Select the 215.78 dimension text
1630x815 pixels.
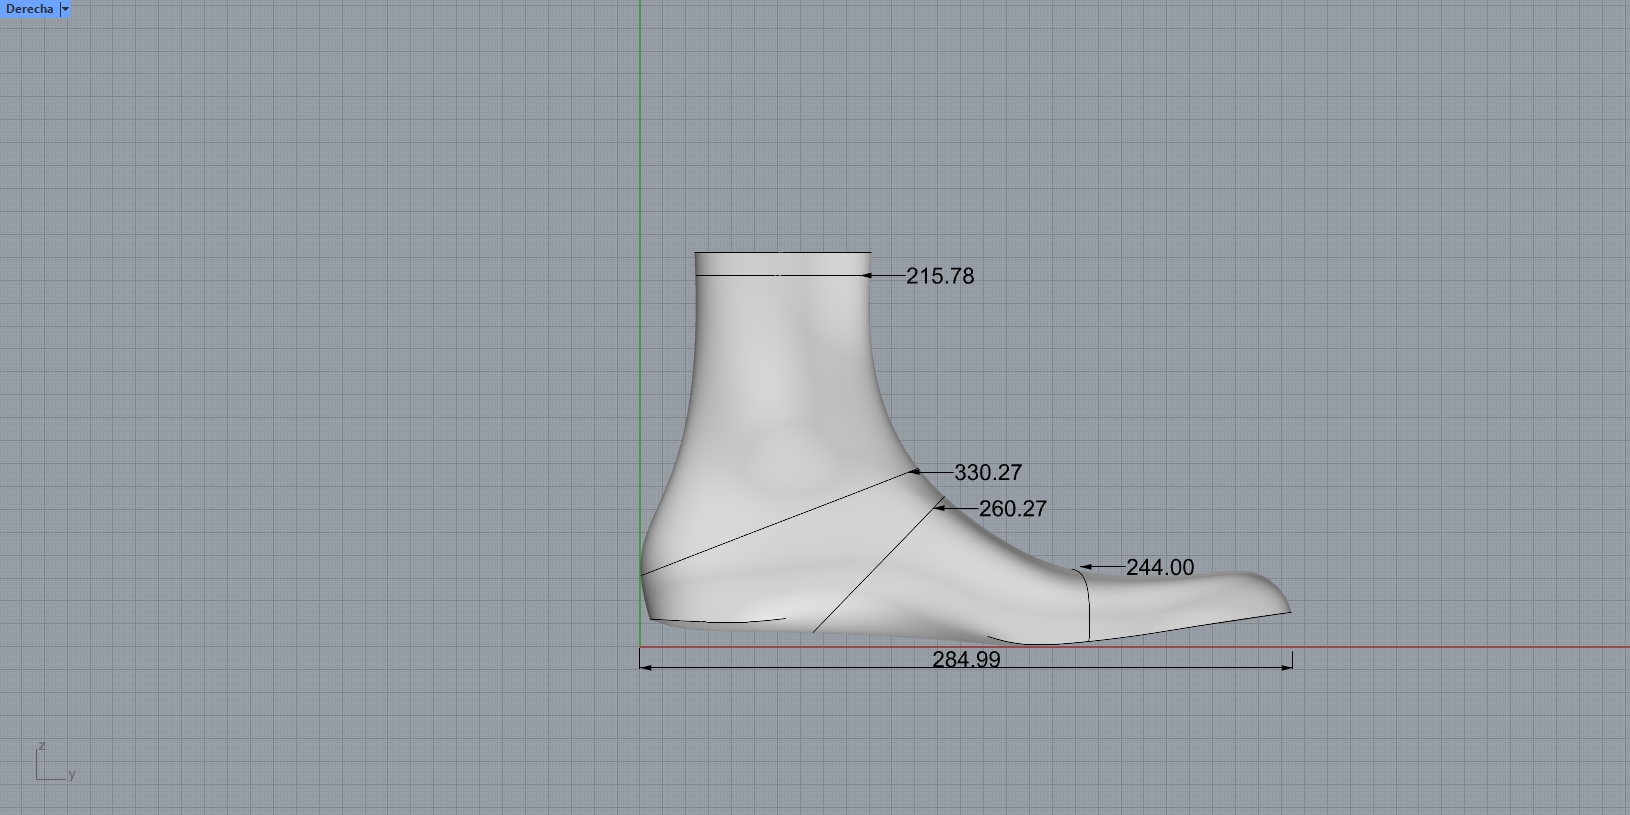click(x=940, y=276)
